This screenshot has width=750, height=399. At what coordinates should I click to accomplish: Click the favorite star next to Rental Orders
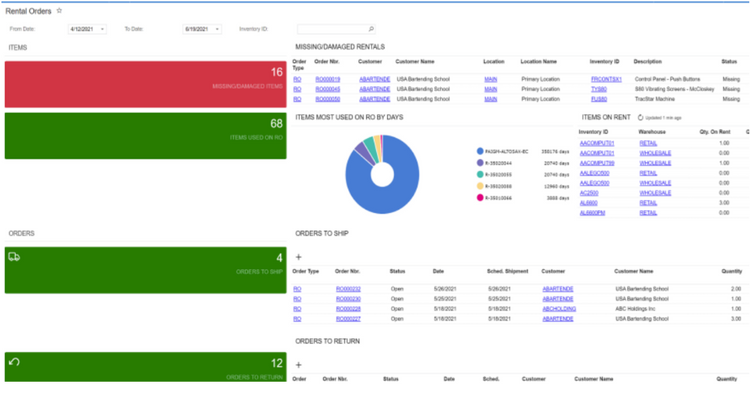(x=59, y=11)
